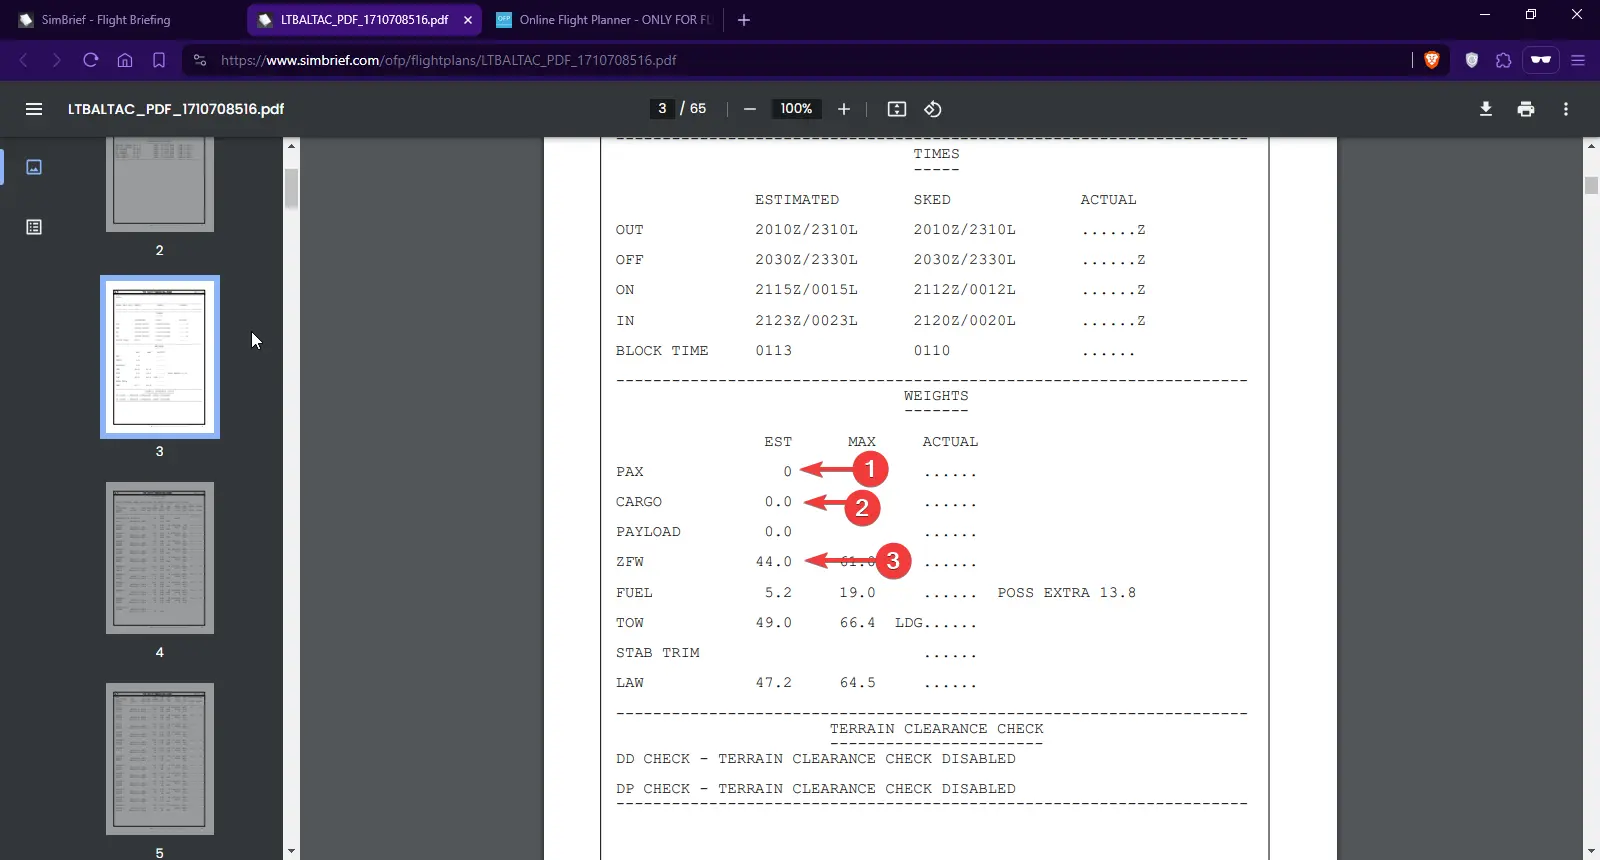Viewport: 1600px width, 860px height.
Task: Click the zoom level field showing 100%
Action: tap(796, 109)
